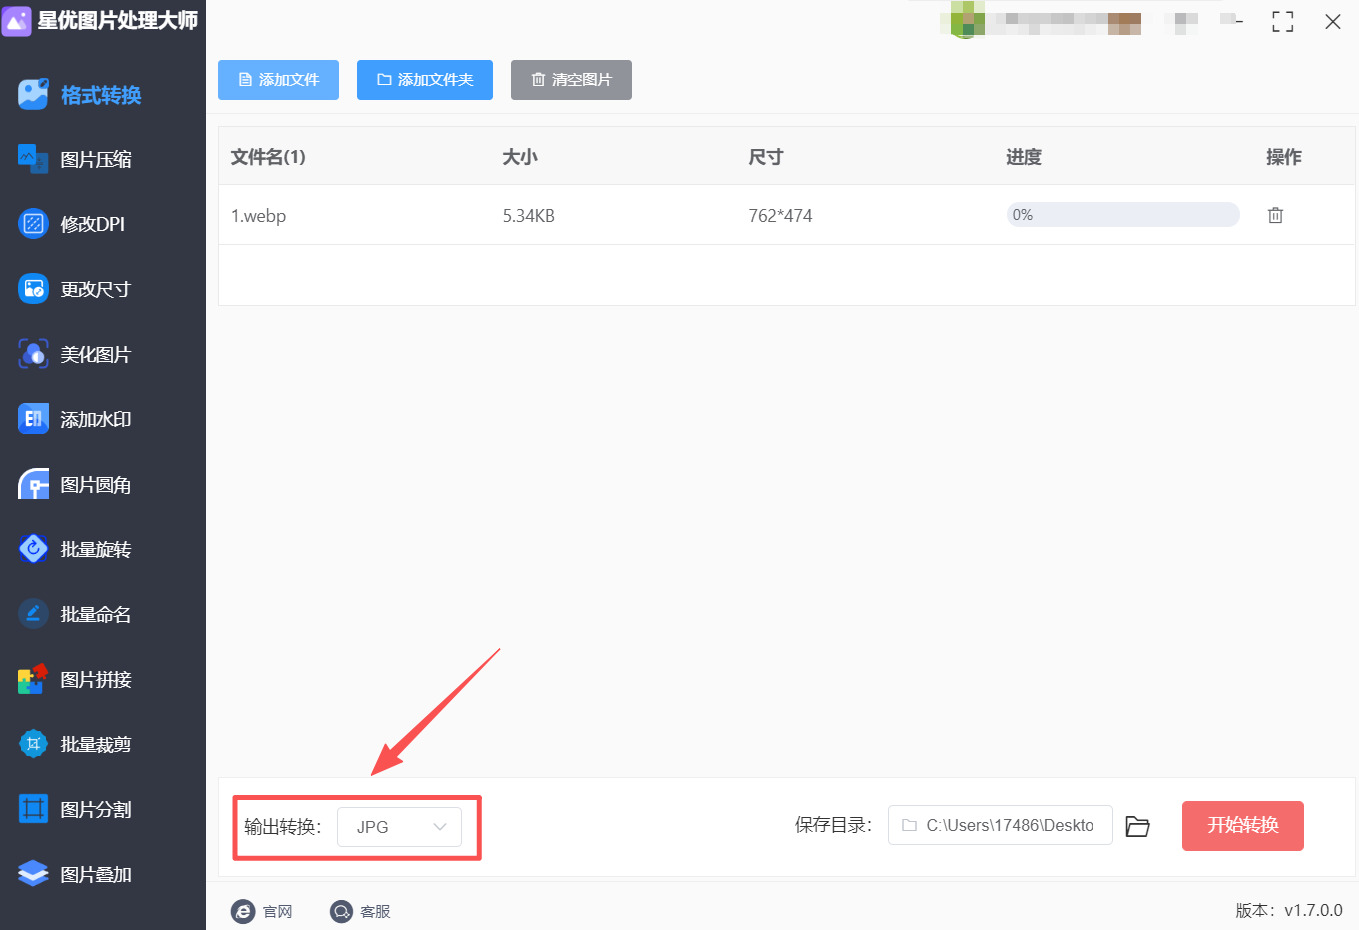Screen dimensions: 1359x930
Task: Select 图片叠加 label in sidebar
Action: (x=96, y=875)
